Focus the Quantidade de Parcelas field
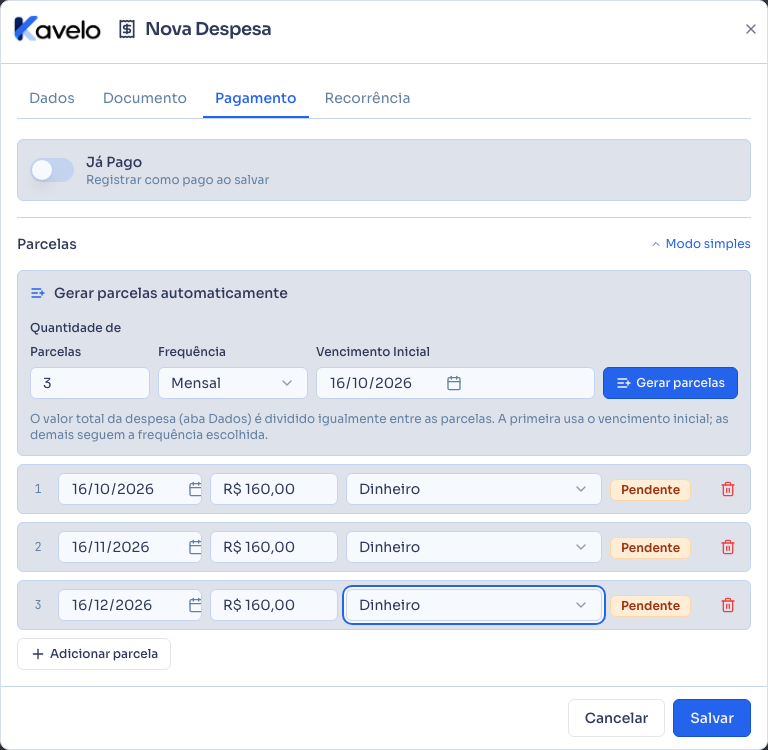Viewport: 768px width, 750px height. coord(90,383)
